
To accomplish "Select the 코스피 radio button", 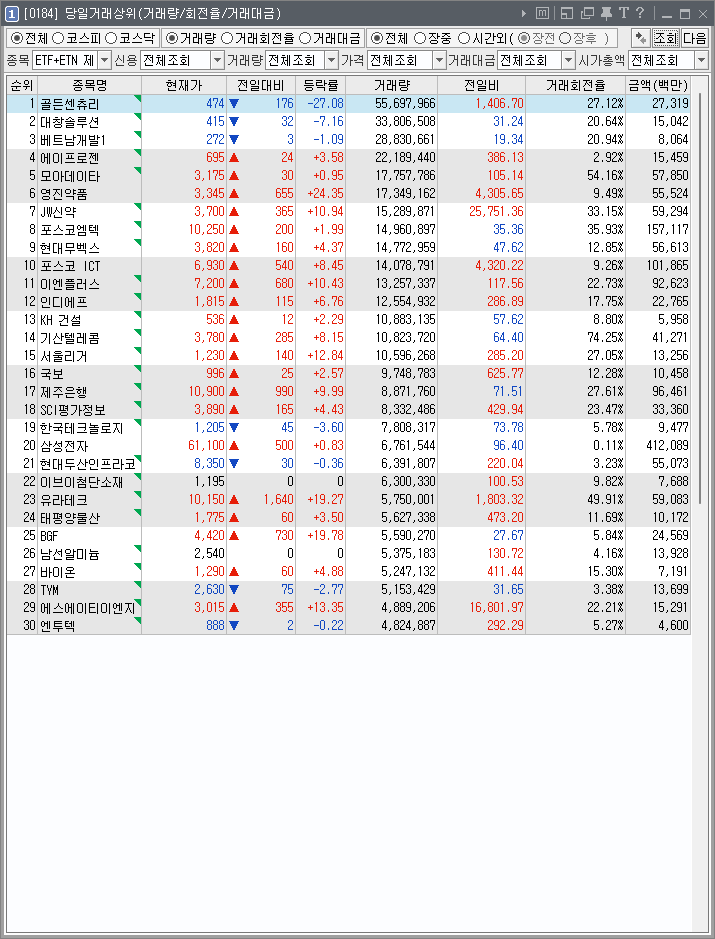I will [x=58, y=38].
